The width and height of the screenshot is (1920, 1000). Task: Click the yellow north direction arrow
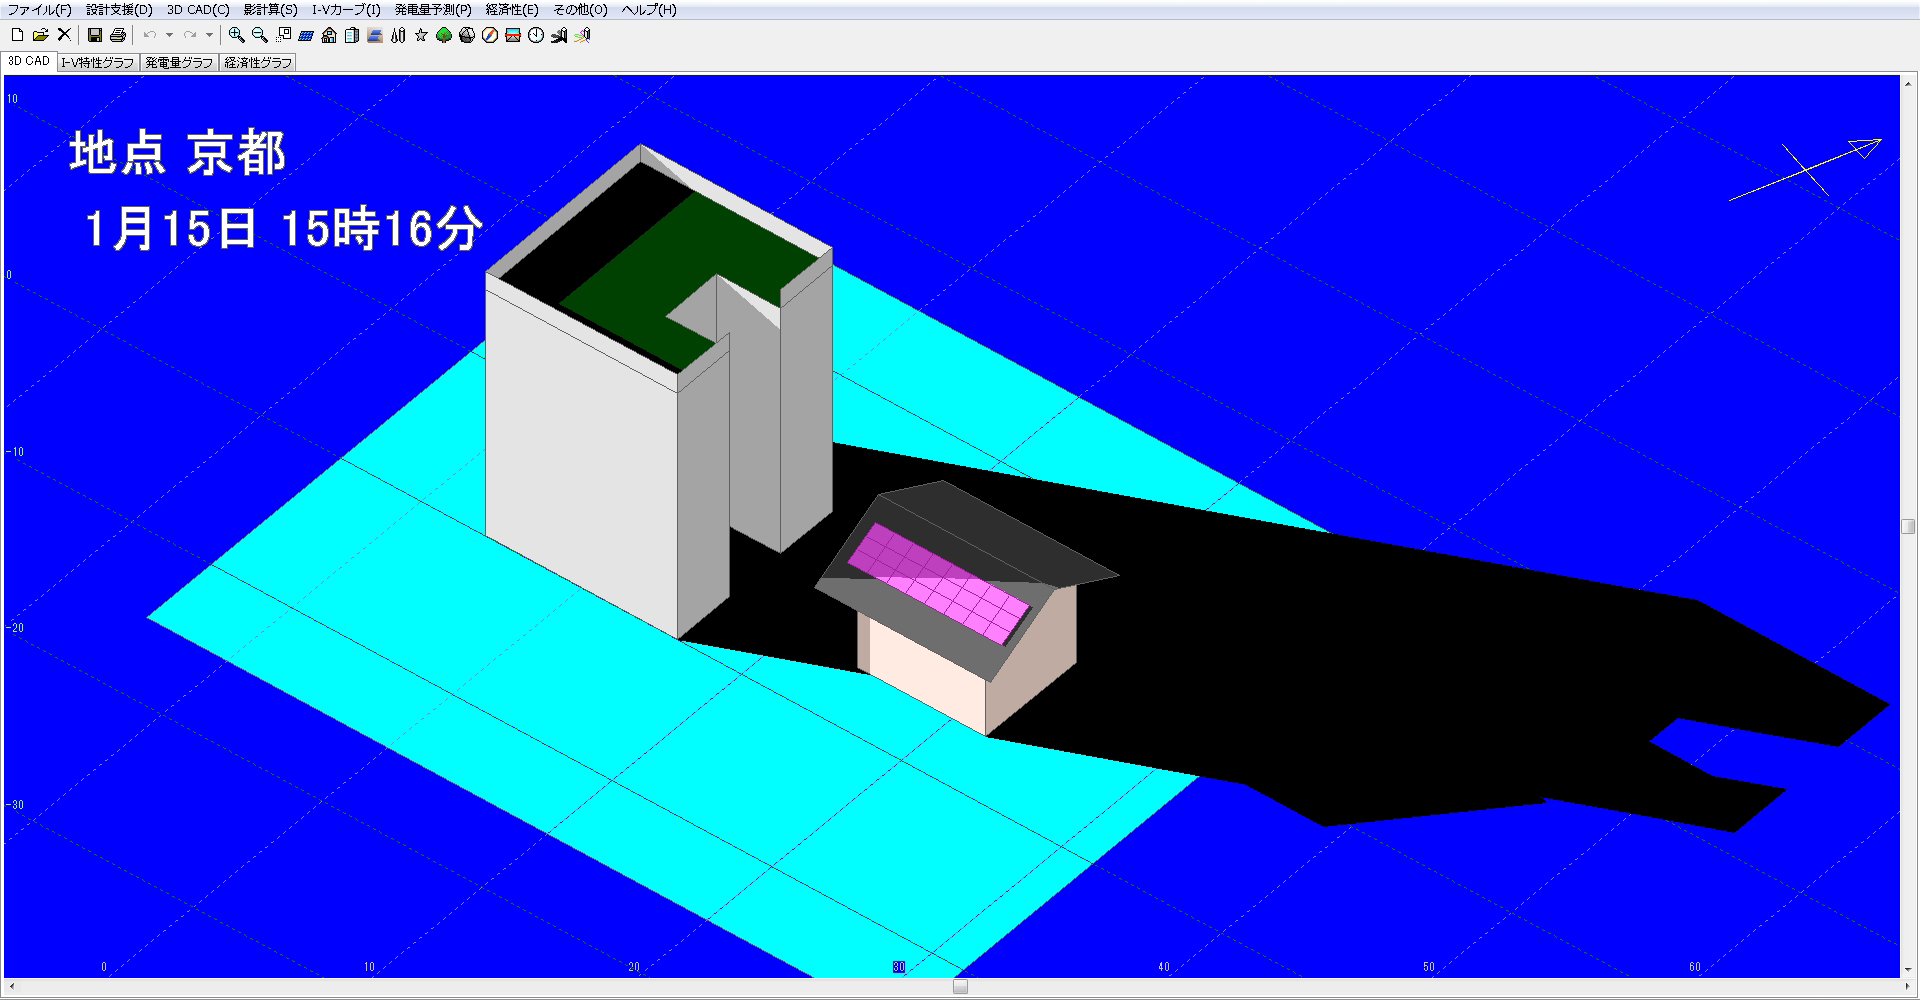[1806, 168]
